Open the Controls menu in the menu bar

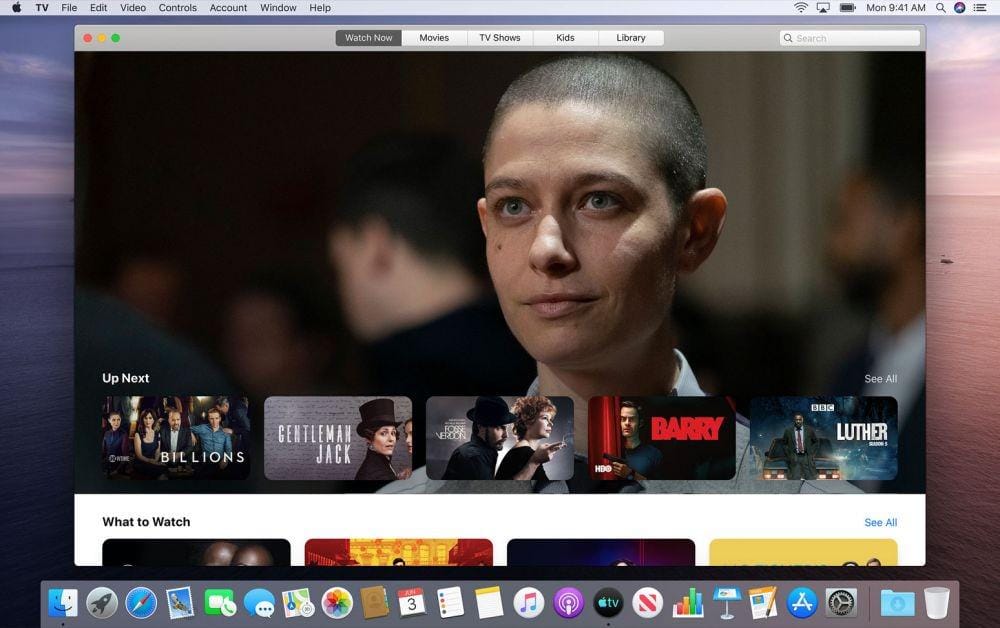click(177, 8)
